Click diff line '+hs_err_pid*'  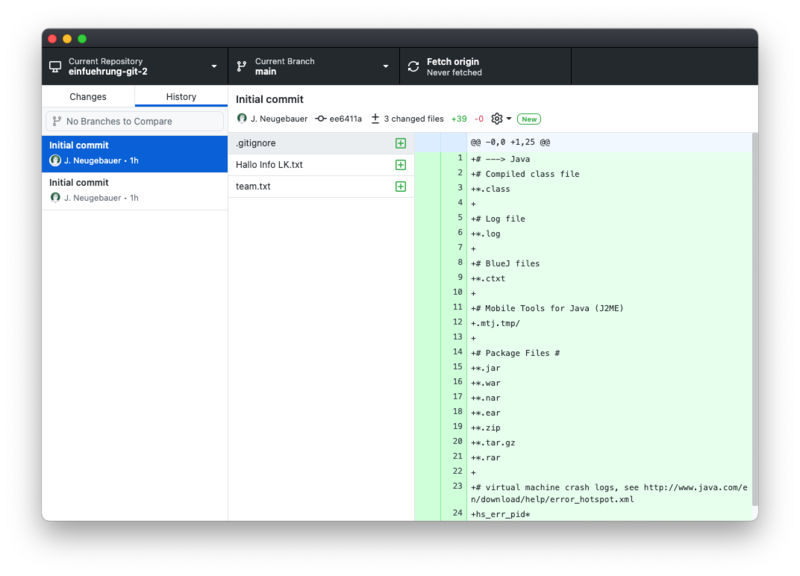tap(501, 514)
